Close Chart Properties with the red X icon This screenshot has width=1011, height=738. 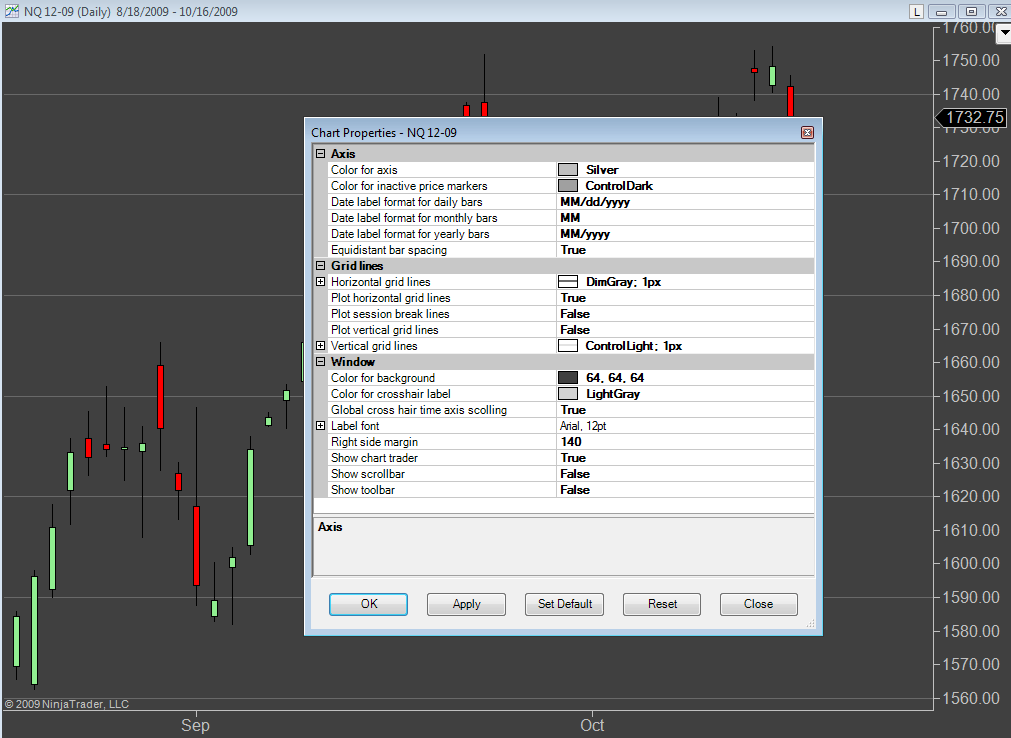click(807, 132)
